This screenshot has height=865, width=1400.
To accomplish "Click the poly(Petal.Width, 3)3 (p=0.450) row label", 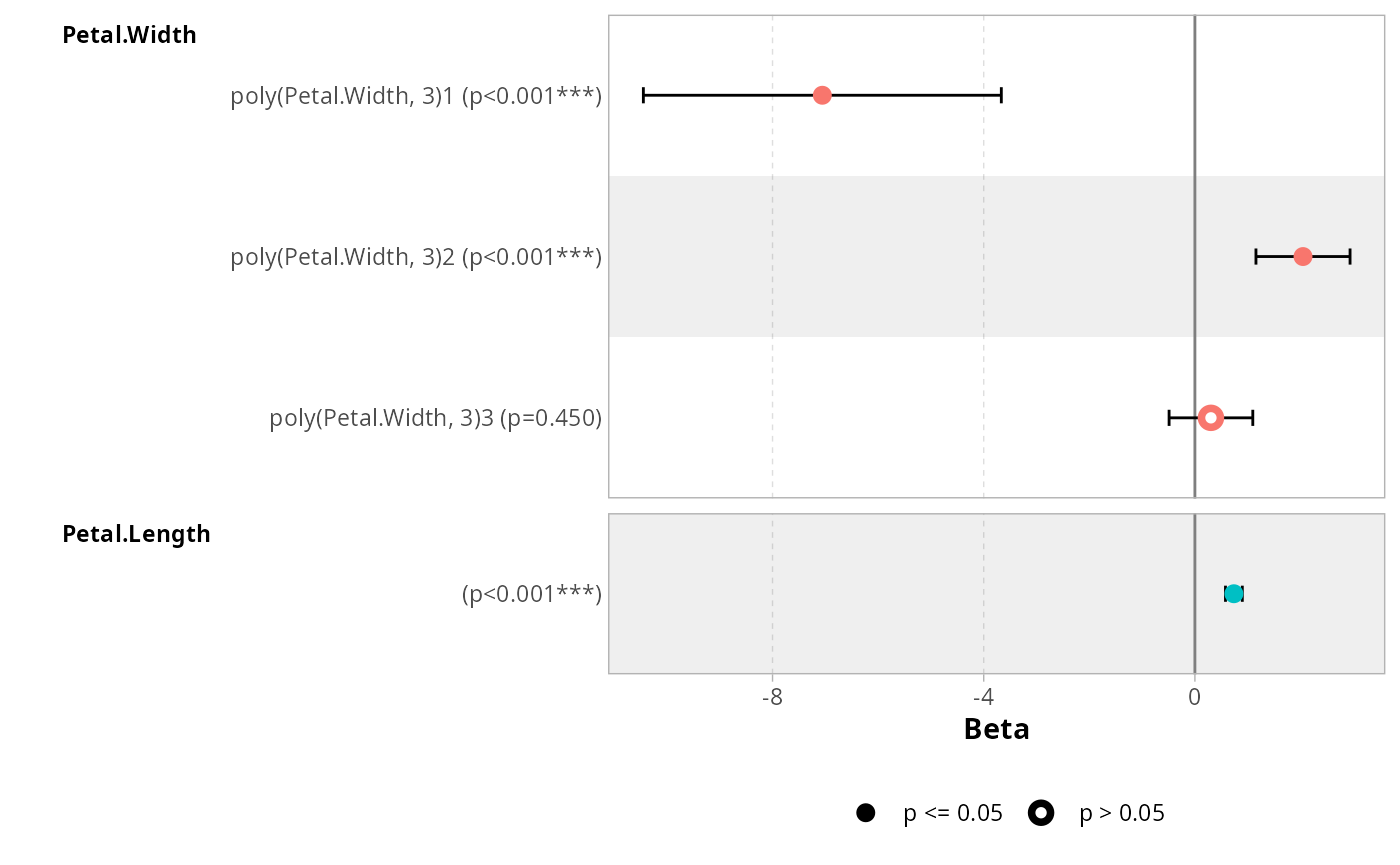I will point(436,418).
